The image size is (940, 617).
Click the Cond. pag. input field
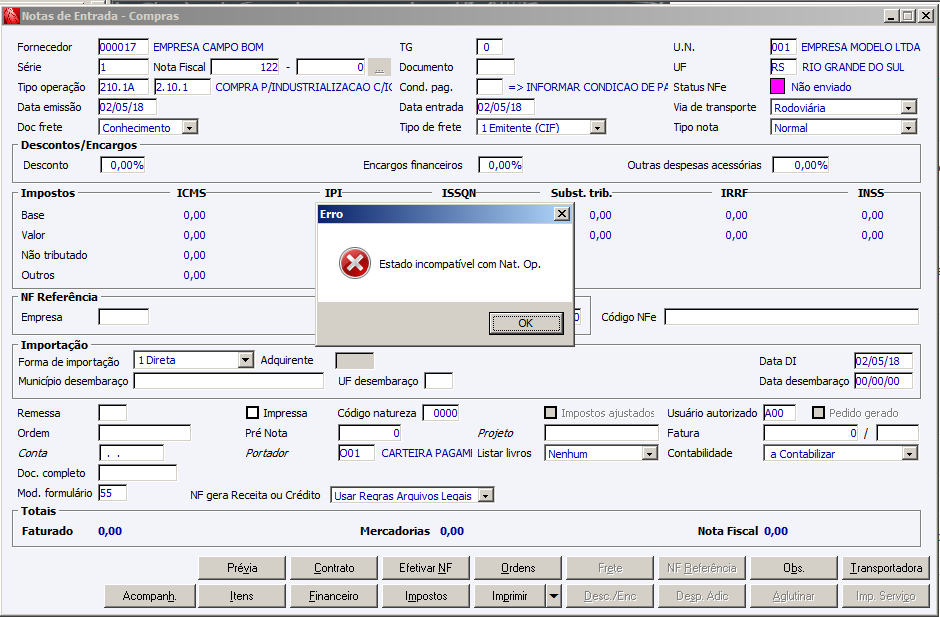click(489, 87)
